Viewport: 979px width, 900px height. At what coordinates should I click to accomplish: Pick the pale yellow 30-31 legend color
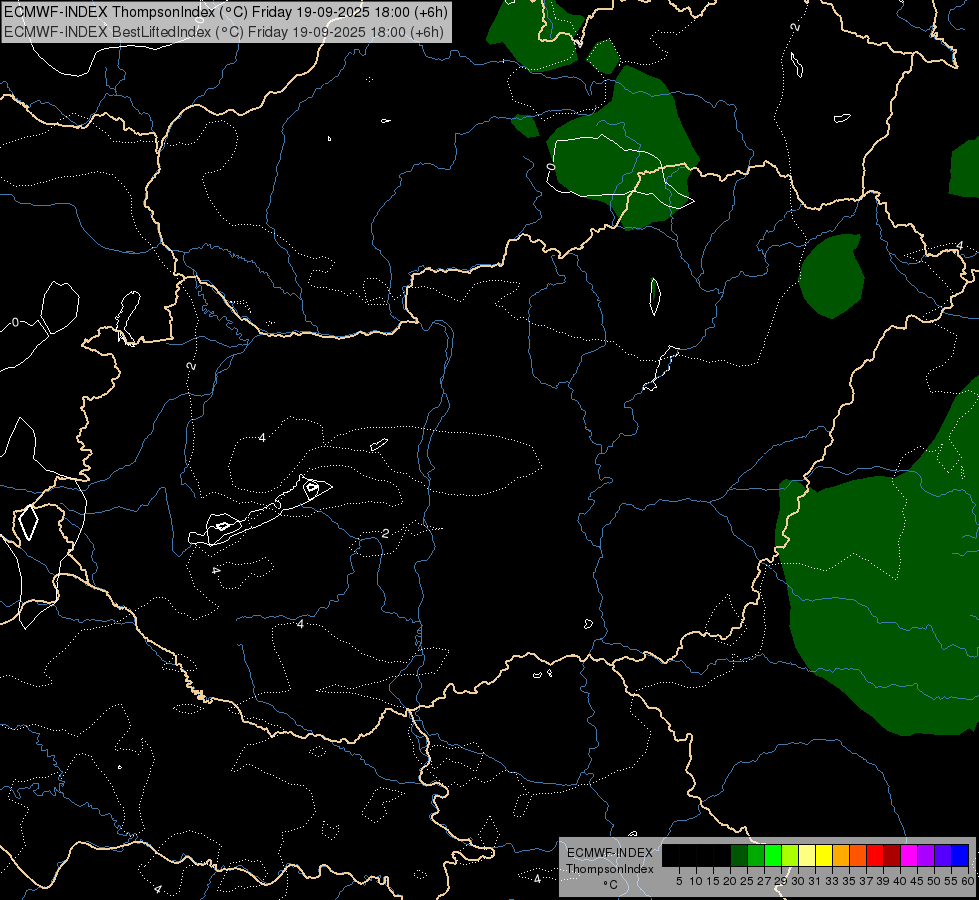coord(807,856)
